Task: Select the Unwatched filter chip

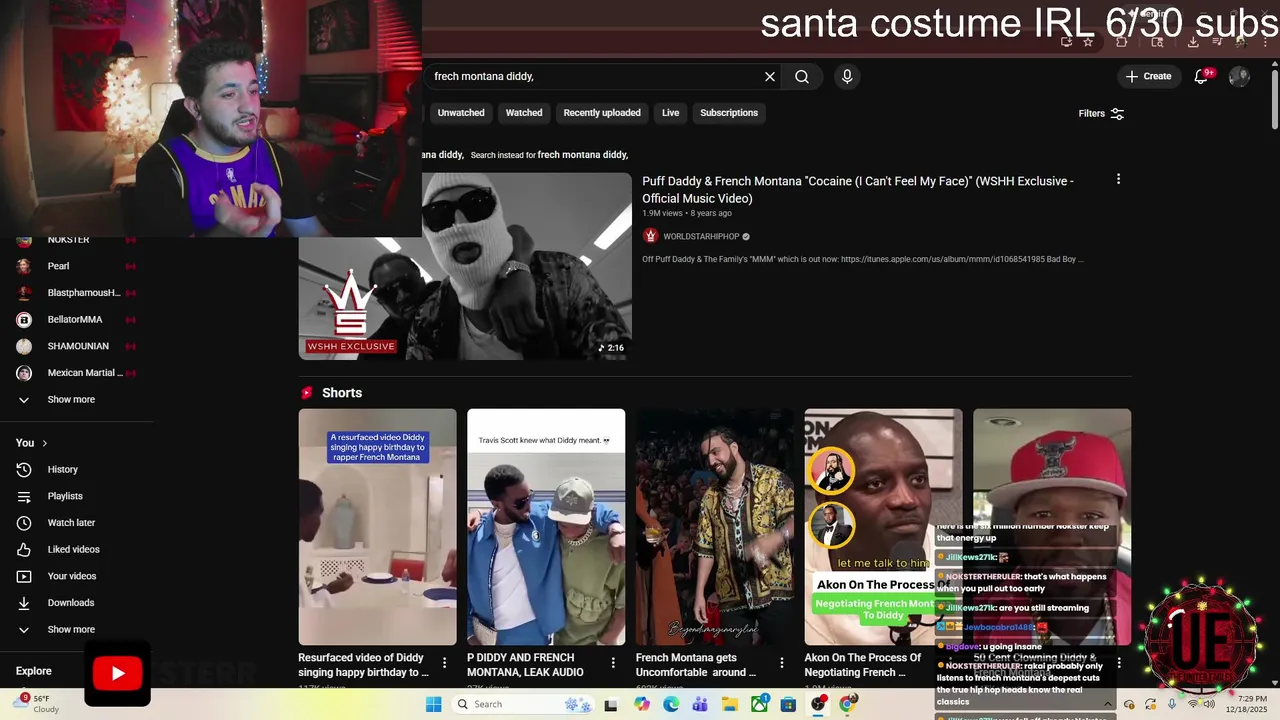Action: [461, 113]
